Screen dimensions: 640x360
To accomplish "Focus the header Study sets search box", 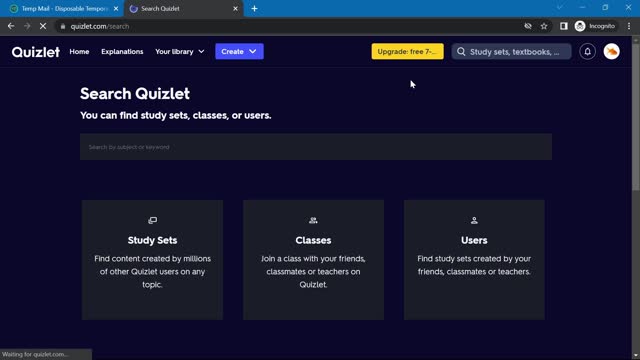I will 511,52.
